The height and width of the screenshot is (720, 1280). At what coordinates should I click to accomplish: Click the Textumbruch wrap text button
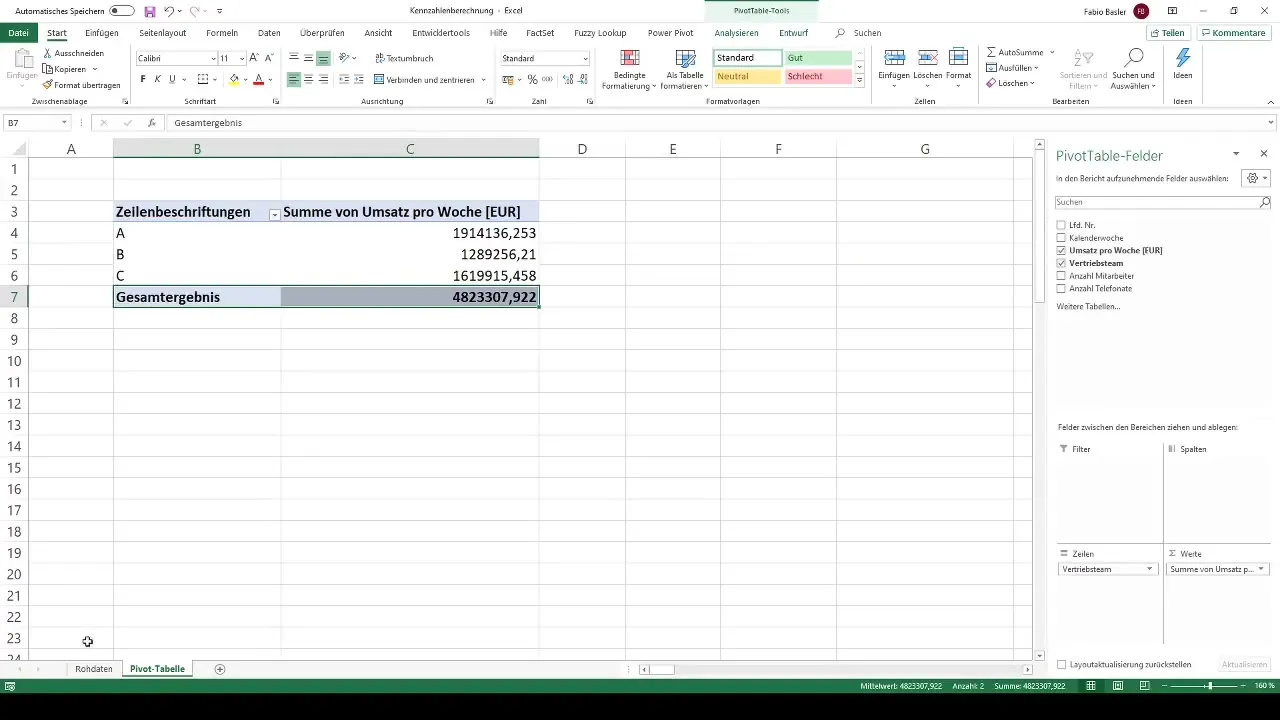click(404, 58)
